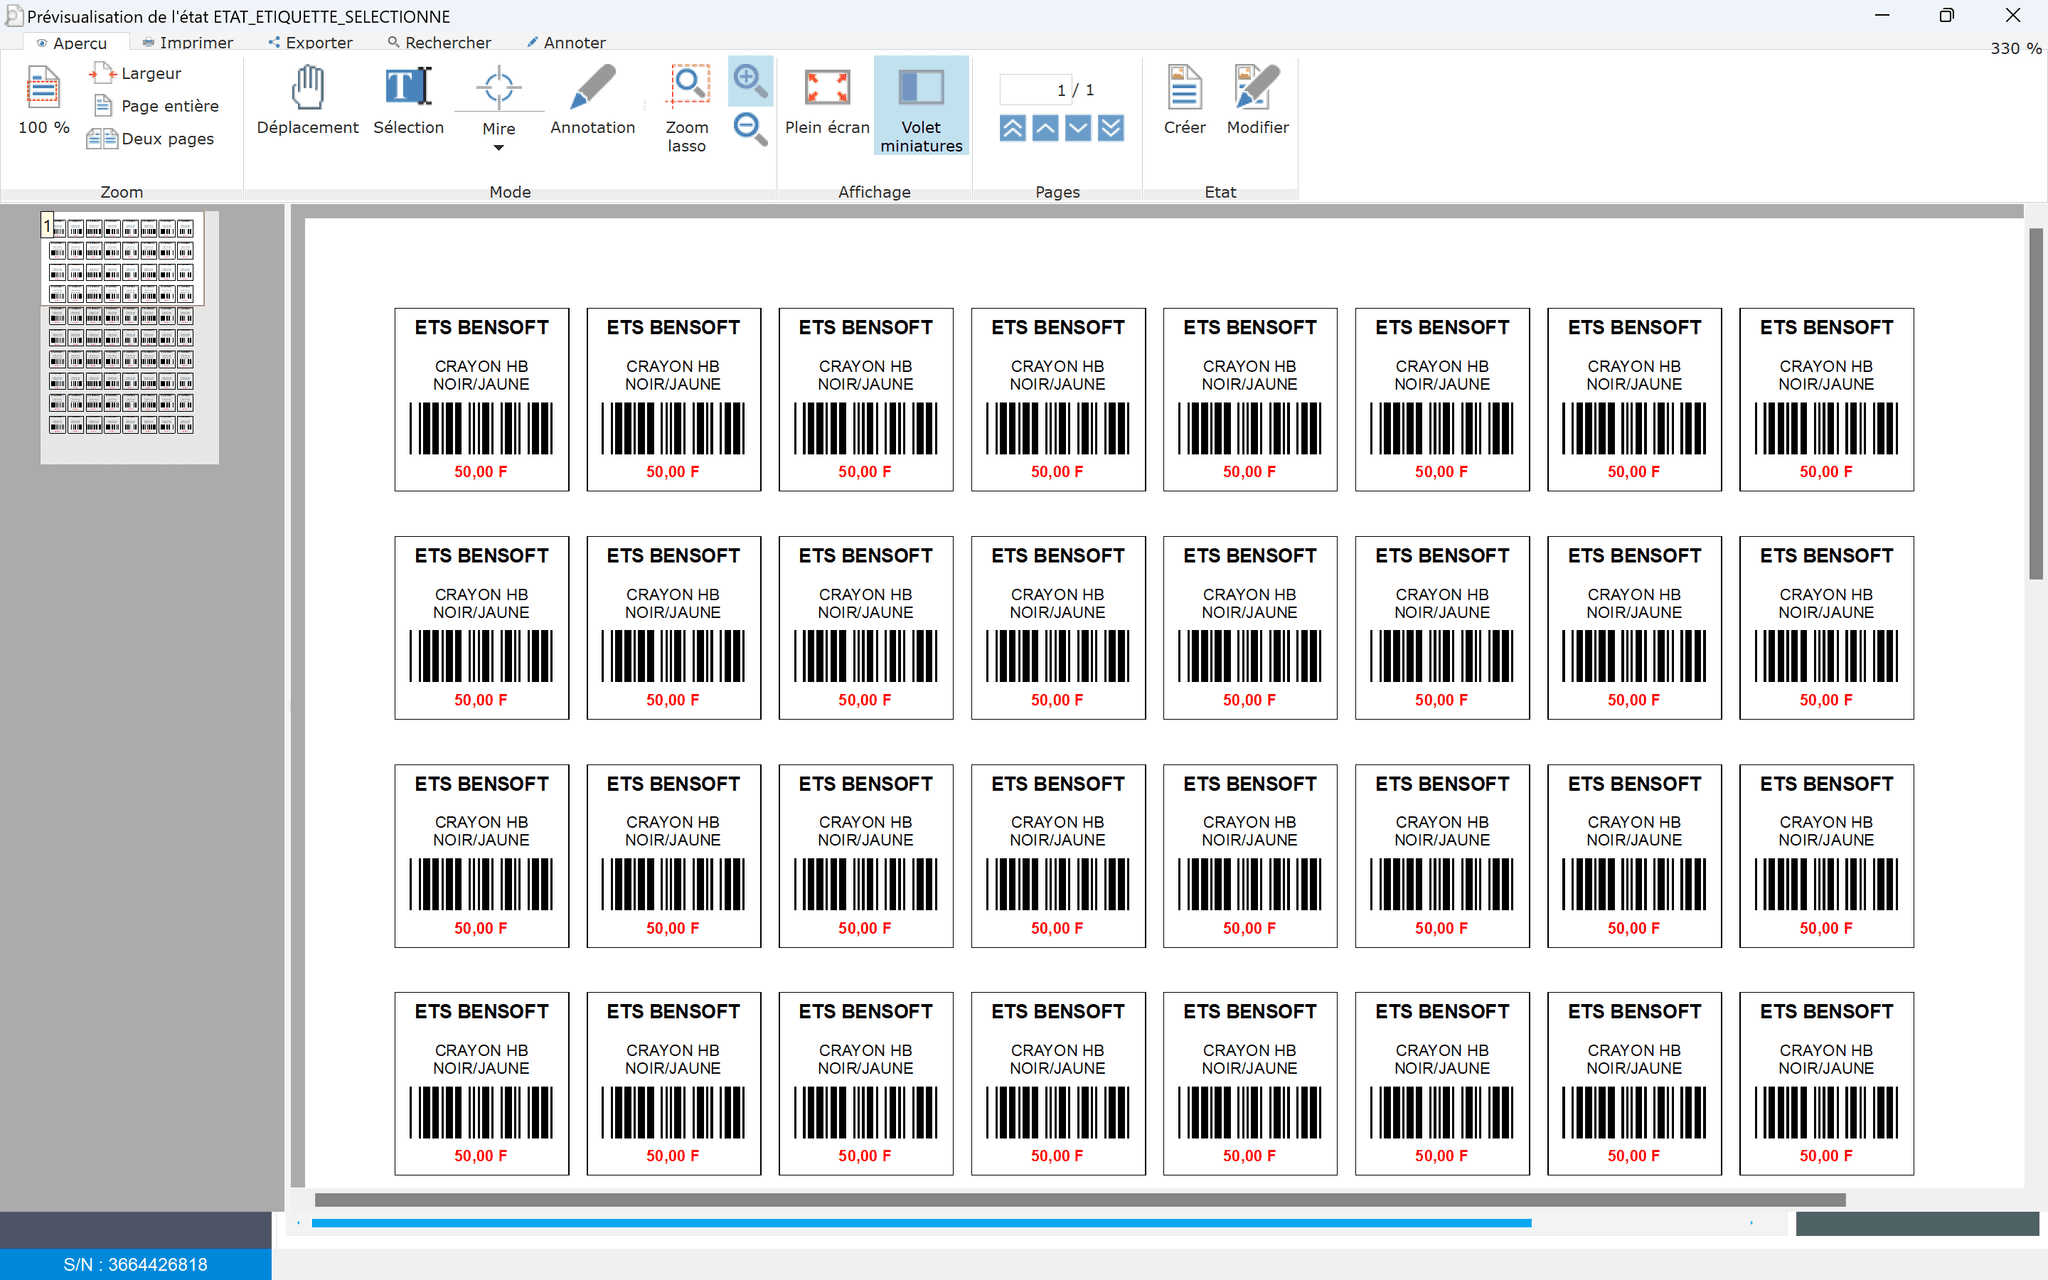Screen dimensions: 2048x1280
Task: Activate the Sélection text tool
Action: pyautogui.click(x=408, y=100)
